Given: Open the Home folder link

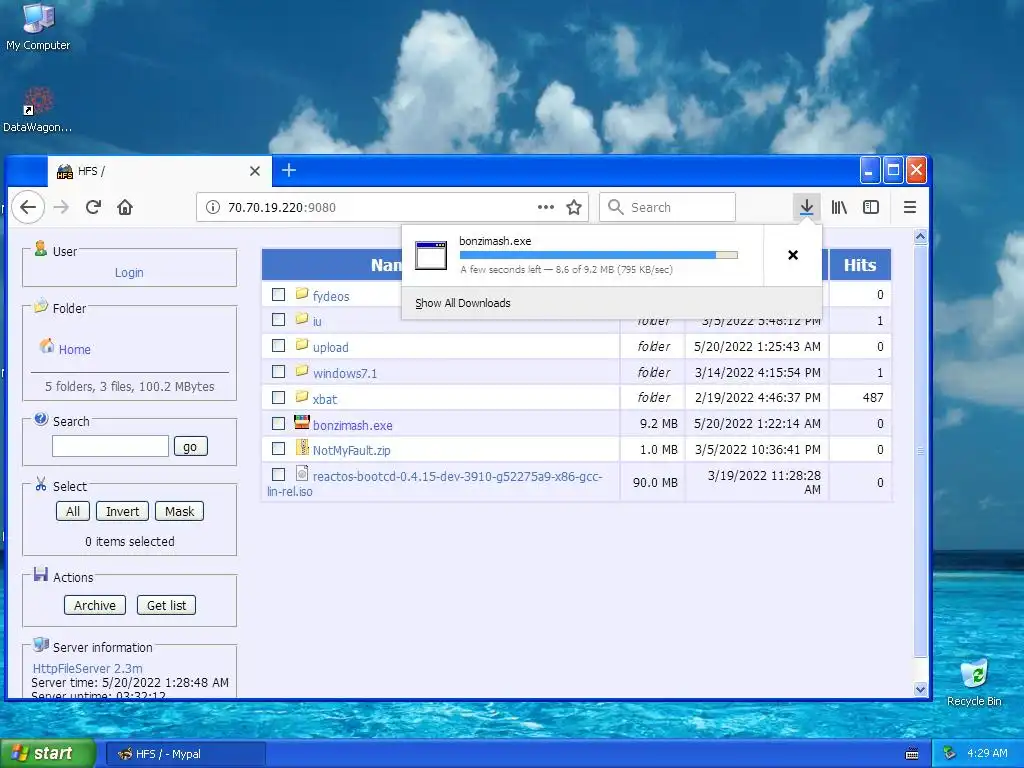Looking at the screenshot, I should click(74, 349).
